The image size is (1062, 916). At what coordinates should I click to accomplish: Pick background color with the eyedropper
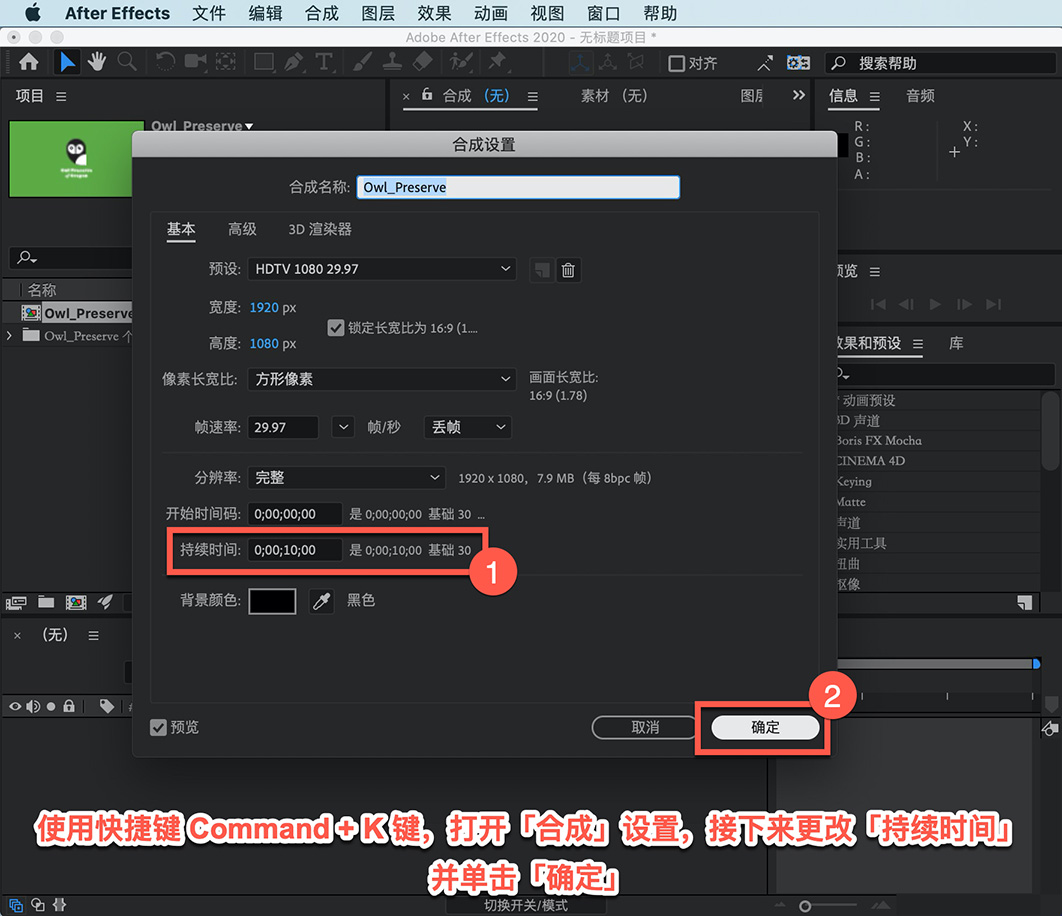click(322, 601)
